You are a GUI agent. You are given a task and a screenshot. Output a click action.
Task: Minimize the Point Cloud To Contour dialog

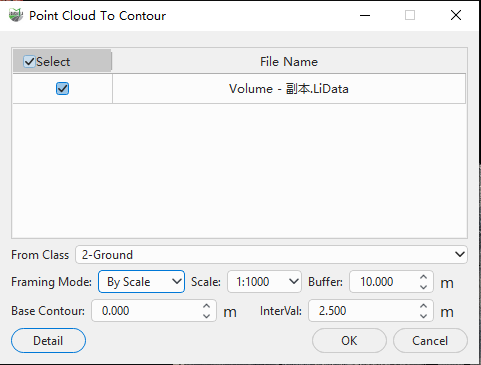365,15
